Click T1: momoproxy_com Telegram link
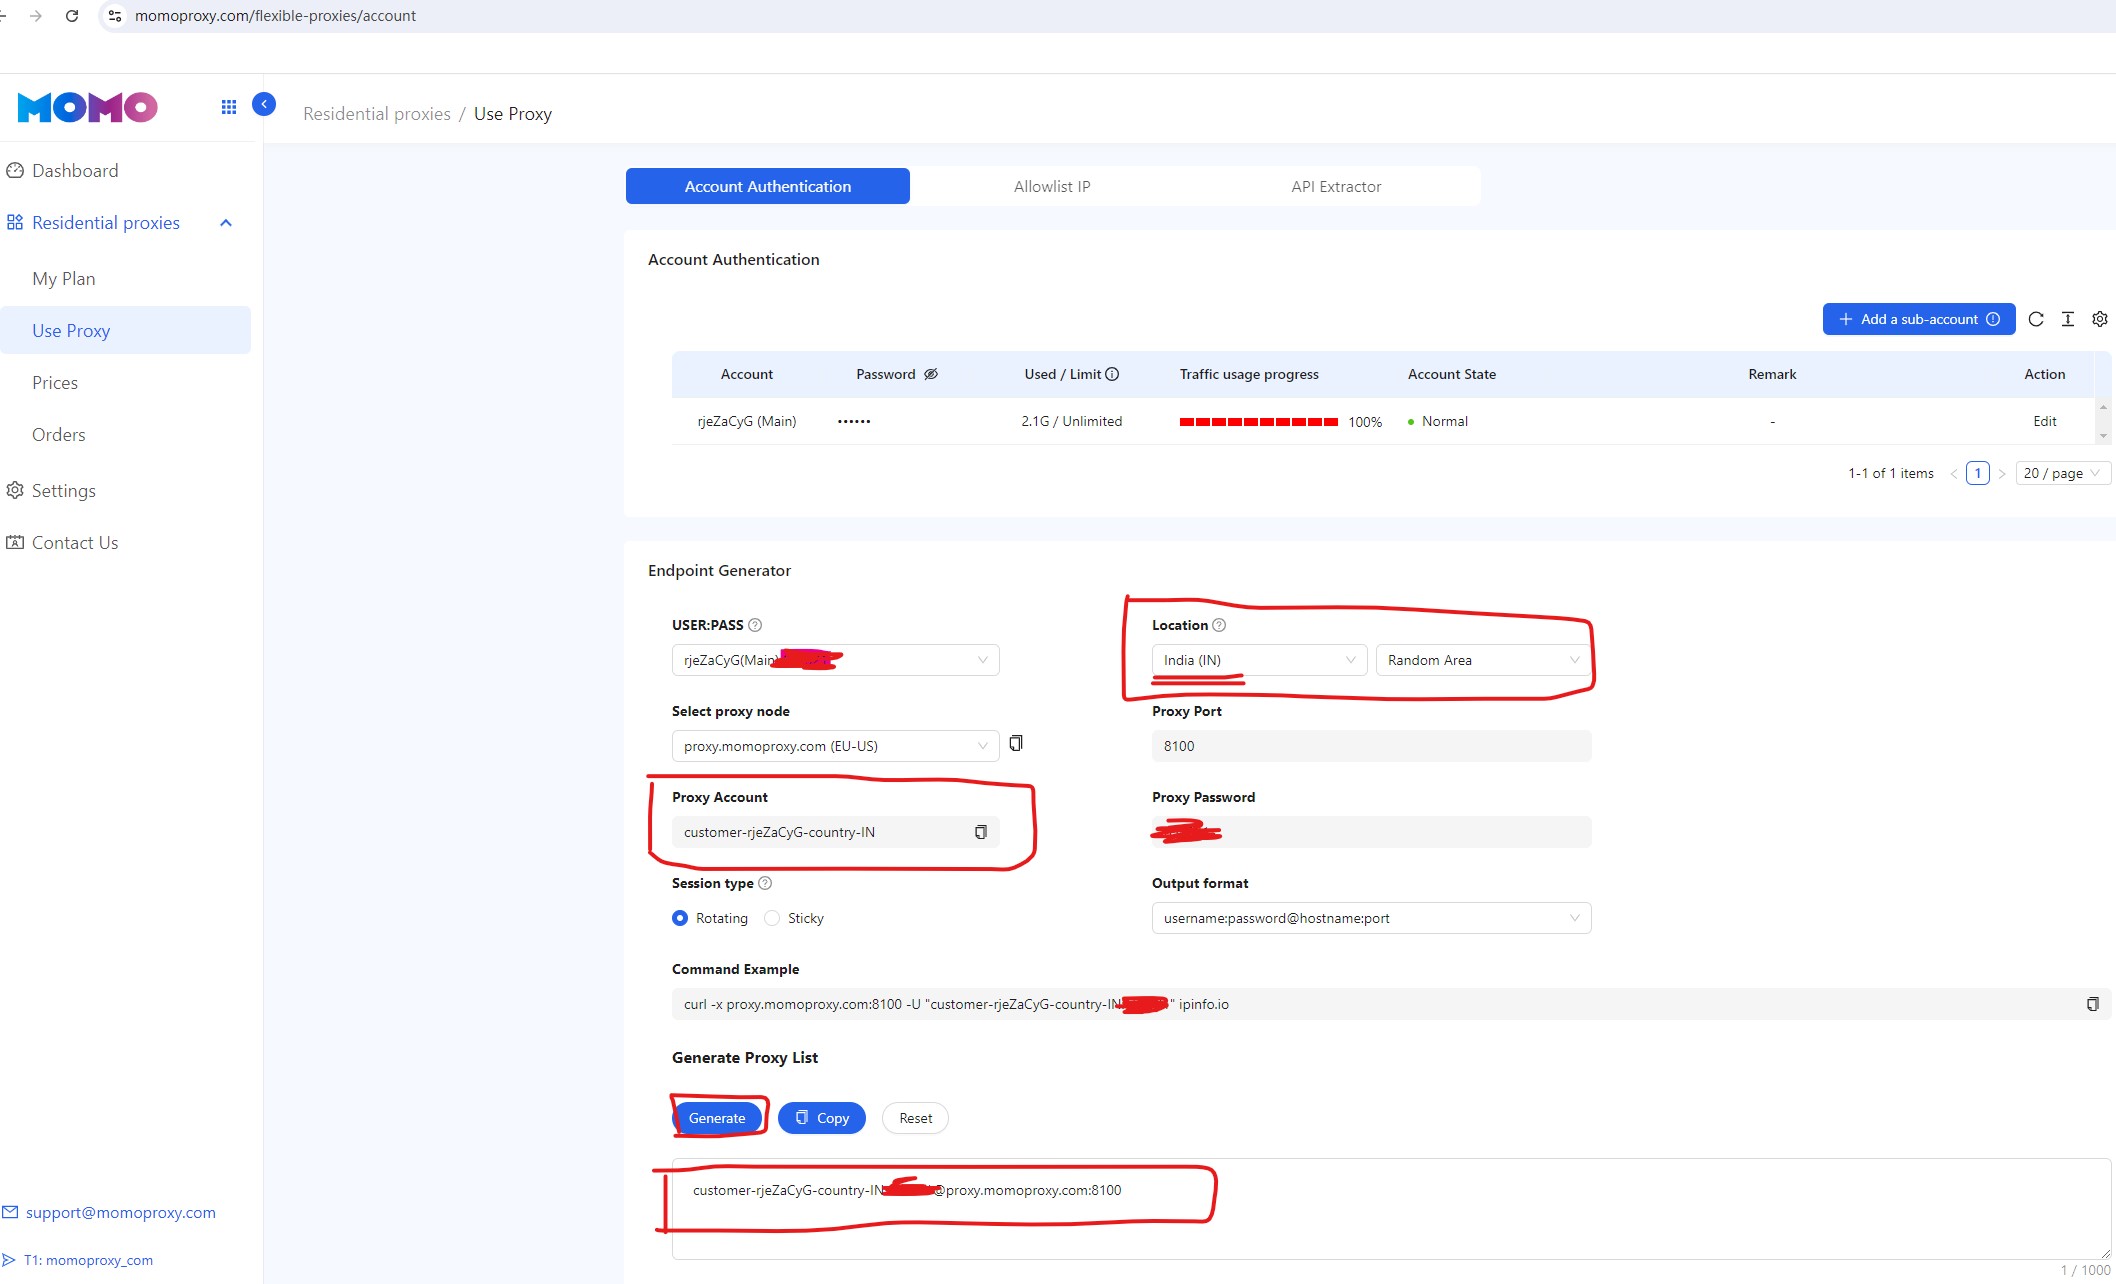This screenshot has width=2116, height=1284. tap(88, 1260)
